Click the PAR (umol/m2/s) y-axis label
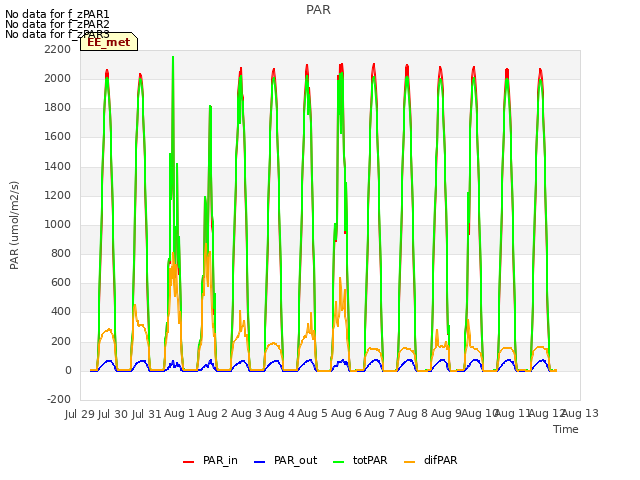 [14, 225]
